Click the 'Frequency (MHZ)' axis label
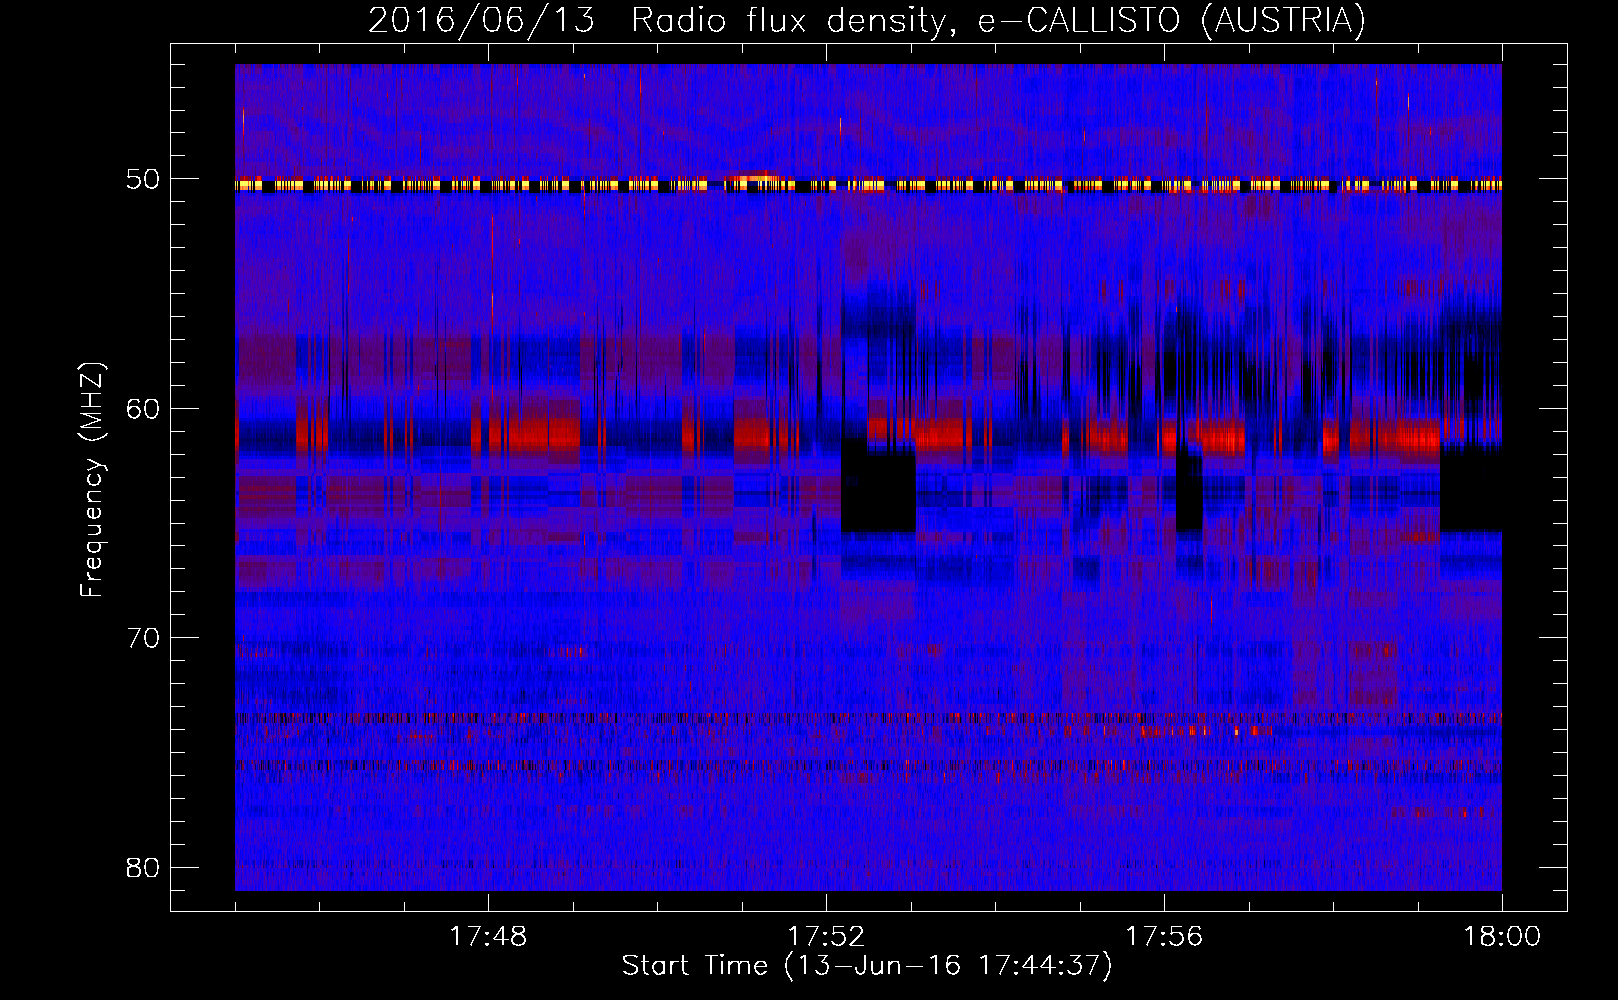1618x1000 pixels. 92,480
